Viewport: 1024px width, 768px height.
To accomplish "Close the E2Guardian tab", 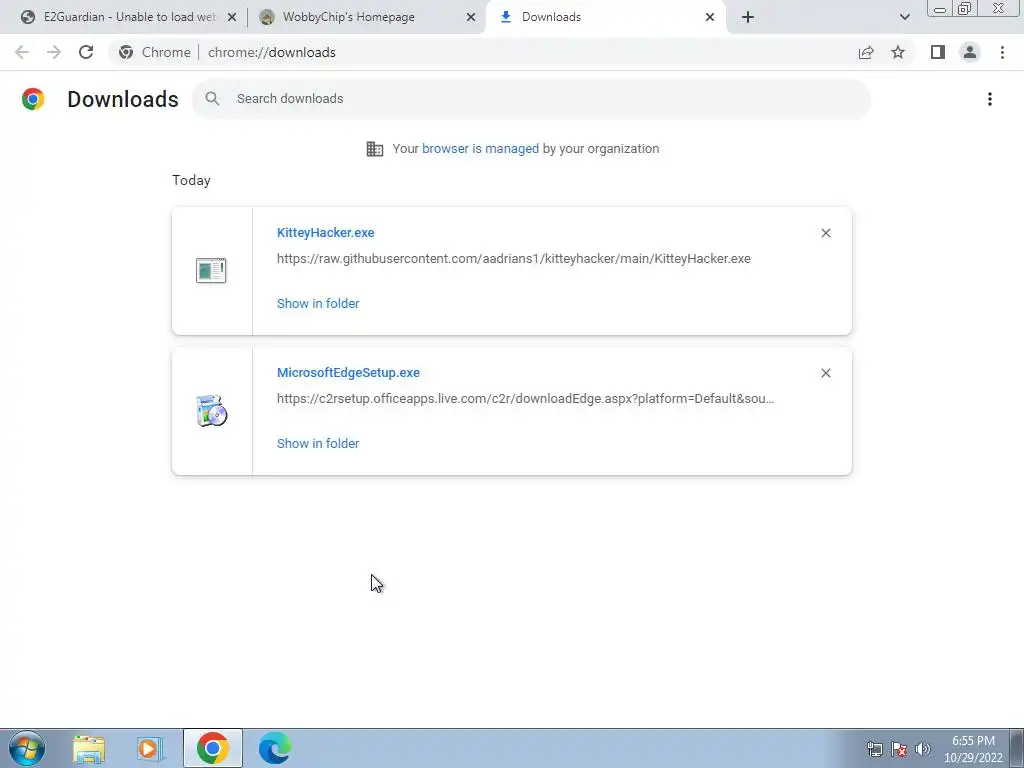I will tap(231, 17).
